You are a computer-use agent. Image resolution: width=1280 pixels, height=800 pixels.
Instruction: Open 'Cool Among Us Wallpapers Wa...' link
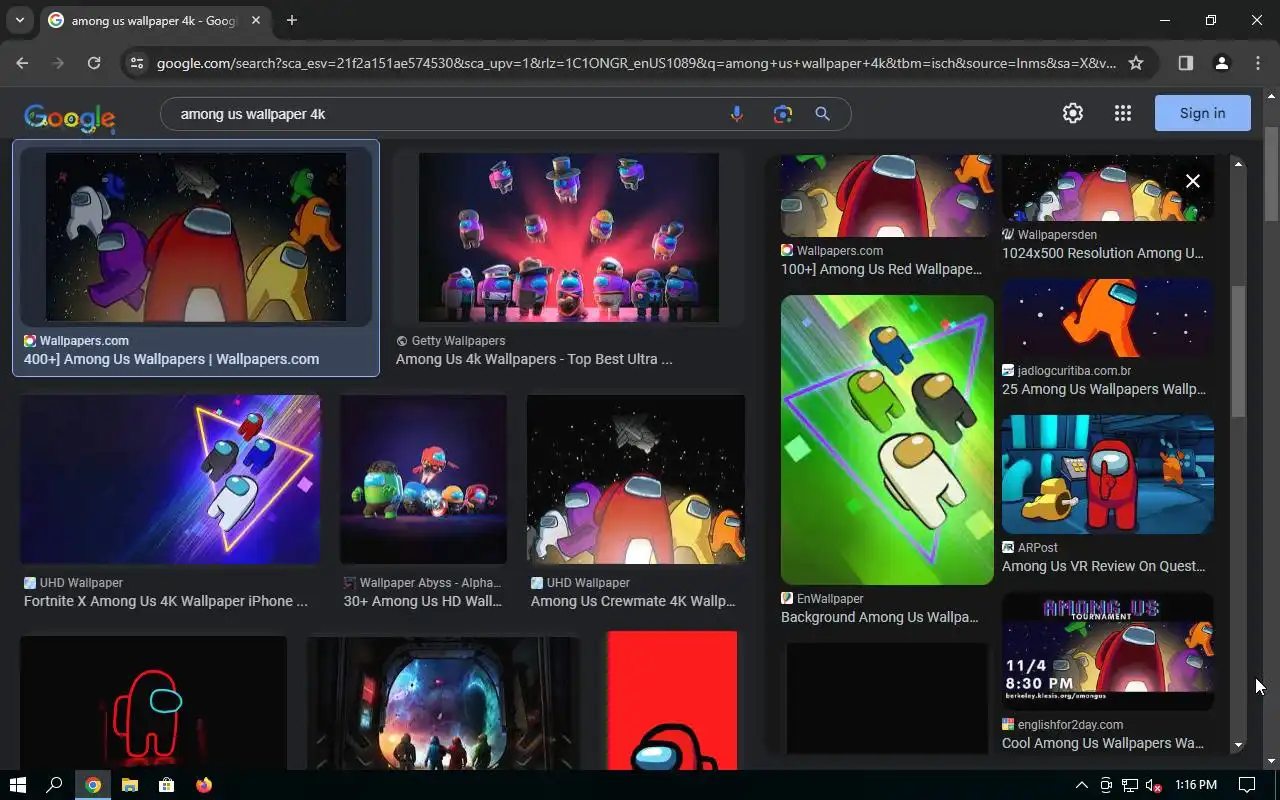(1103, 743)
